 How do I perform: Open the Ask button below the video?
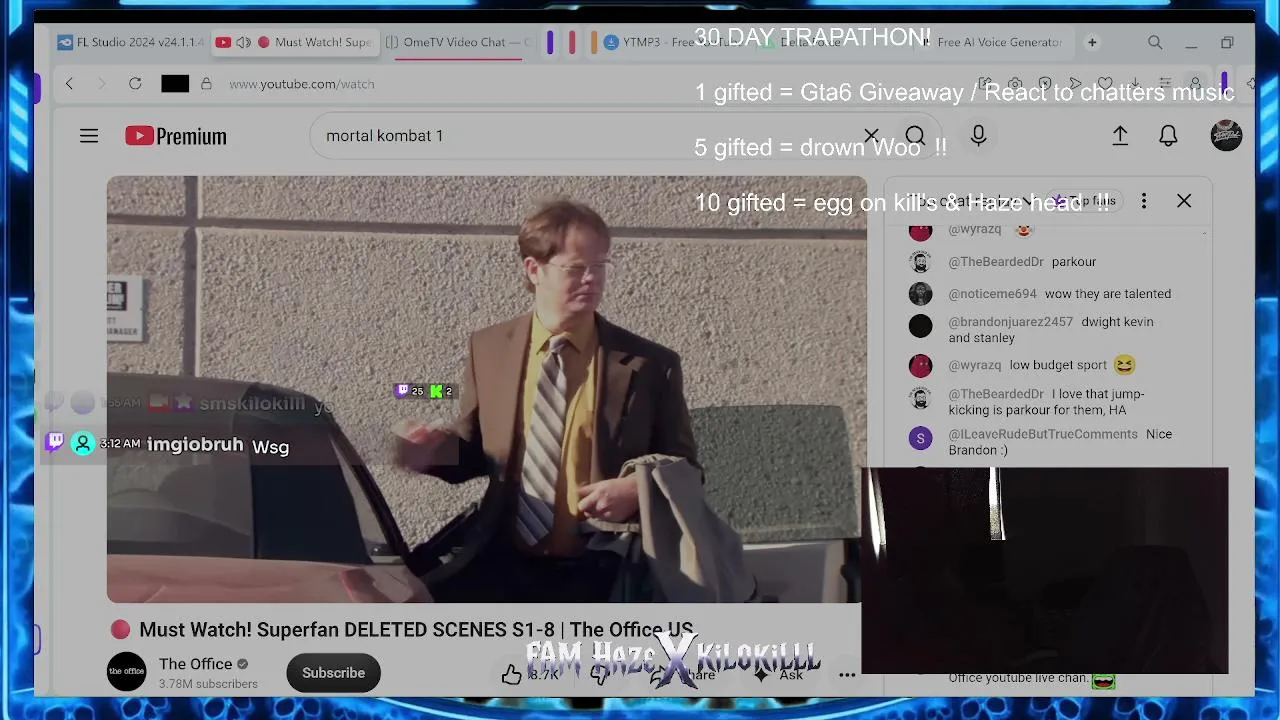(780, 674)
